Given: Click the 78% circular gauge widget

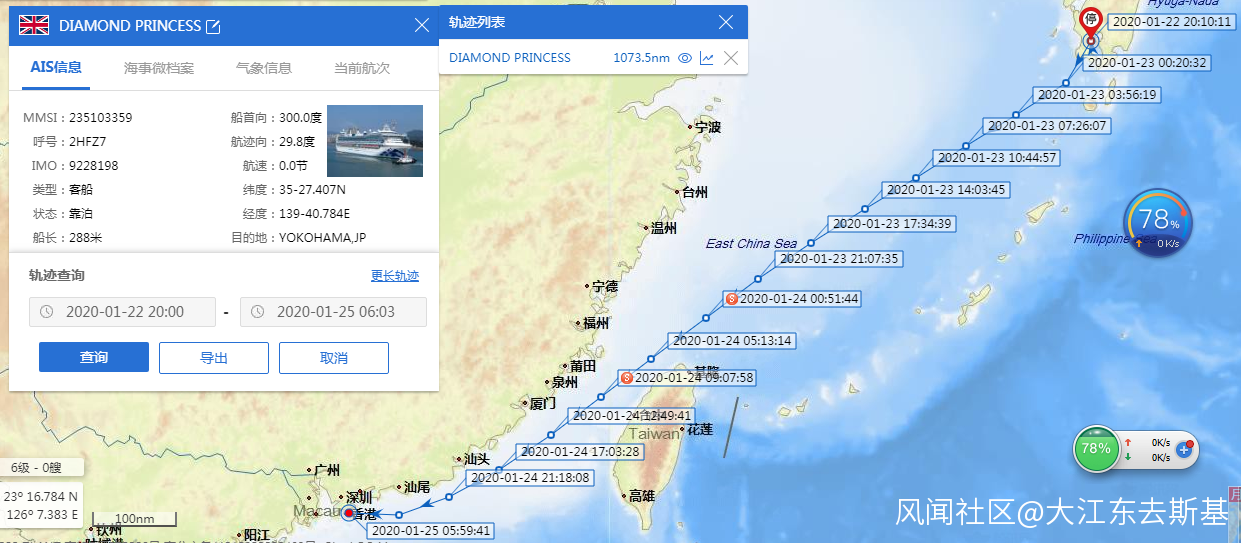Looking at the screenshot, I should (1158, 224).
